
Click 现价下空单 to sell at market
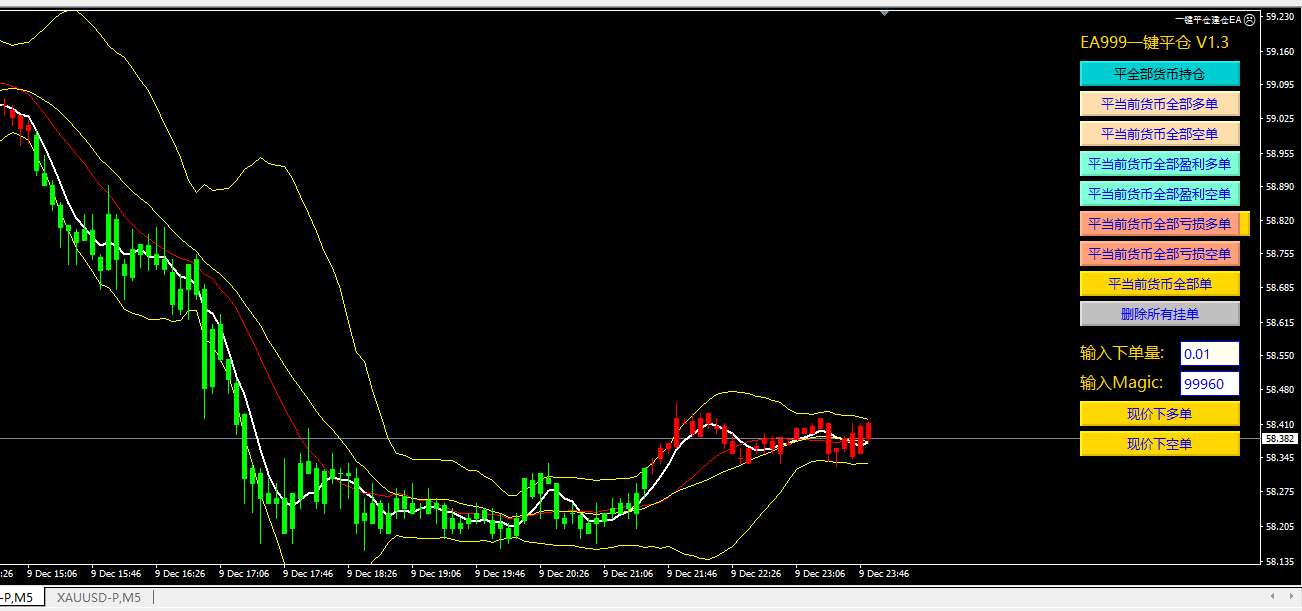[x=1160, y=444]
